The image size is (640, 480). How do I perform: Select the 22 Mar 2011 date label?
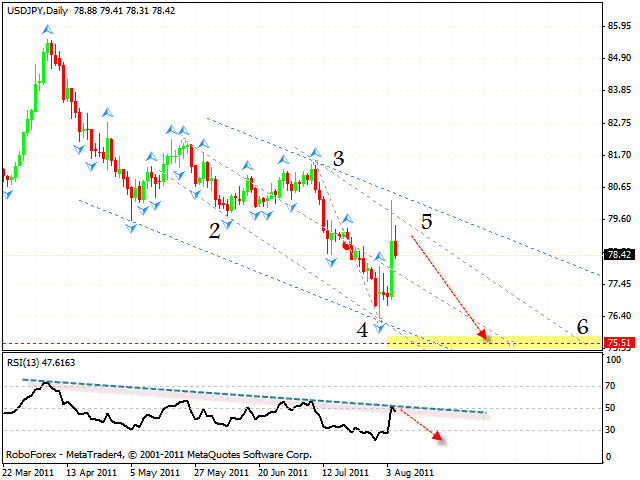pos(28,470)
